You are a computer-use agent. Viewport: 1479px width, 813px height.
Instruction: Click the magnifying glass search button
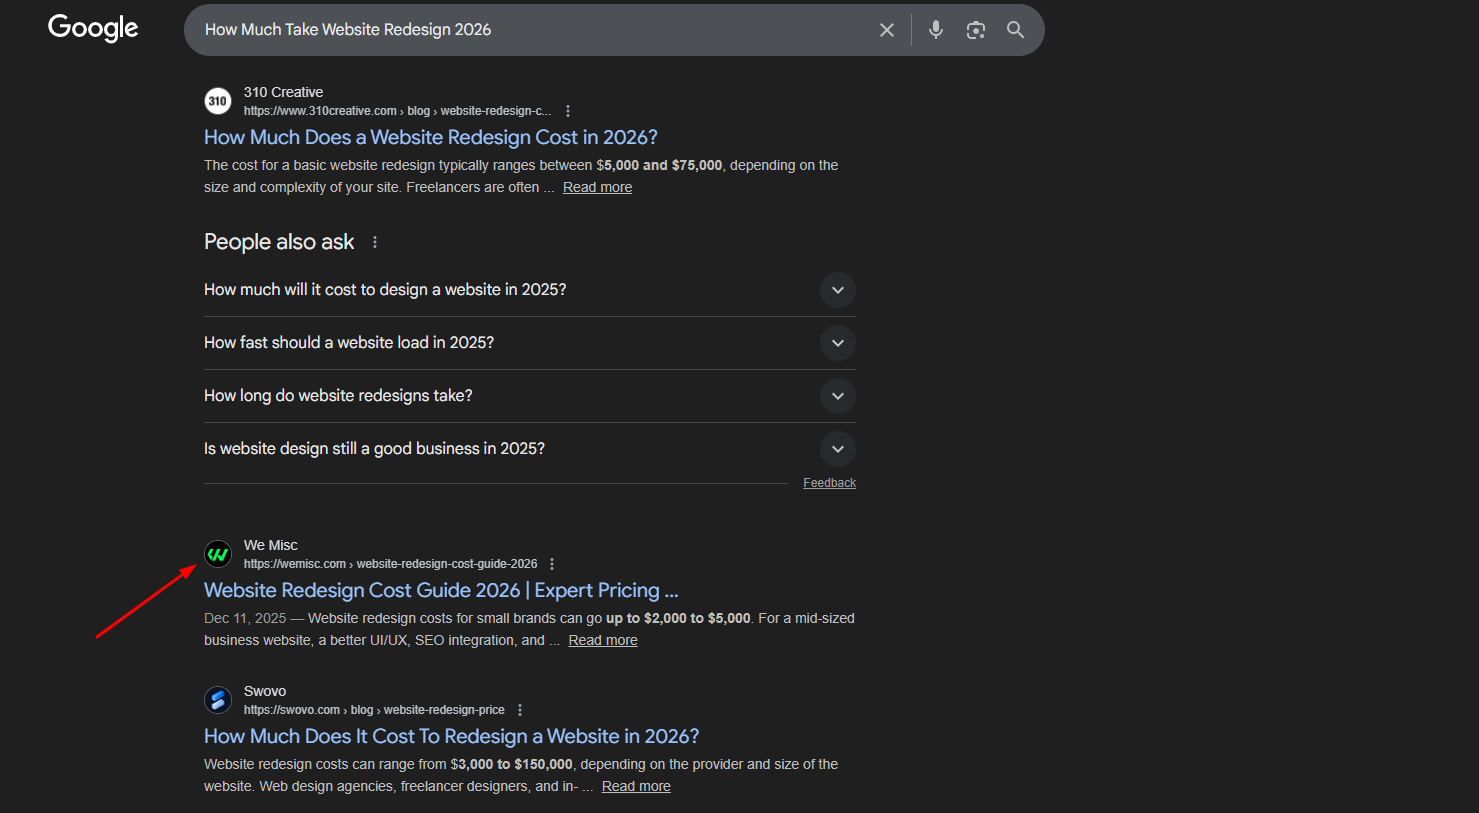(x=1015, y=30)
